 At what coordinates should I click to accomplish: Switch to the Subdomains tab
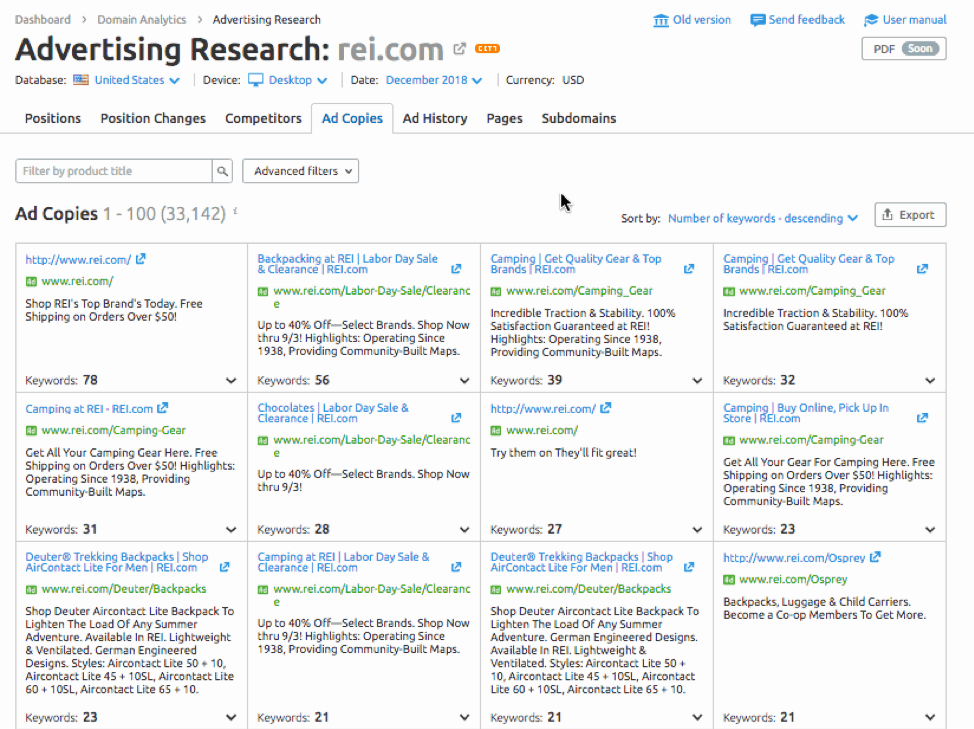[x=579, y=119]
